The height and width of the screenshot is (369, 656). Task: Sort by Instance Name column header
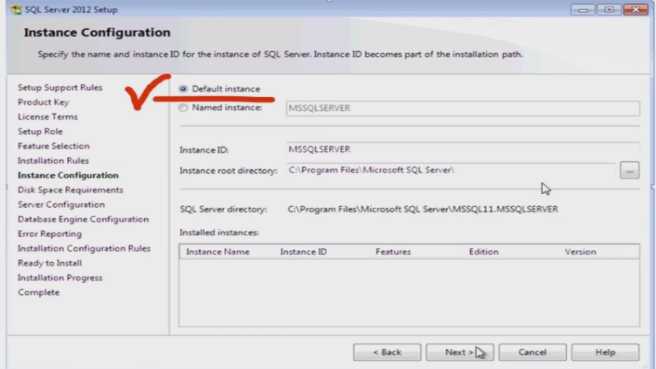(218, 252)
